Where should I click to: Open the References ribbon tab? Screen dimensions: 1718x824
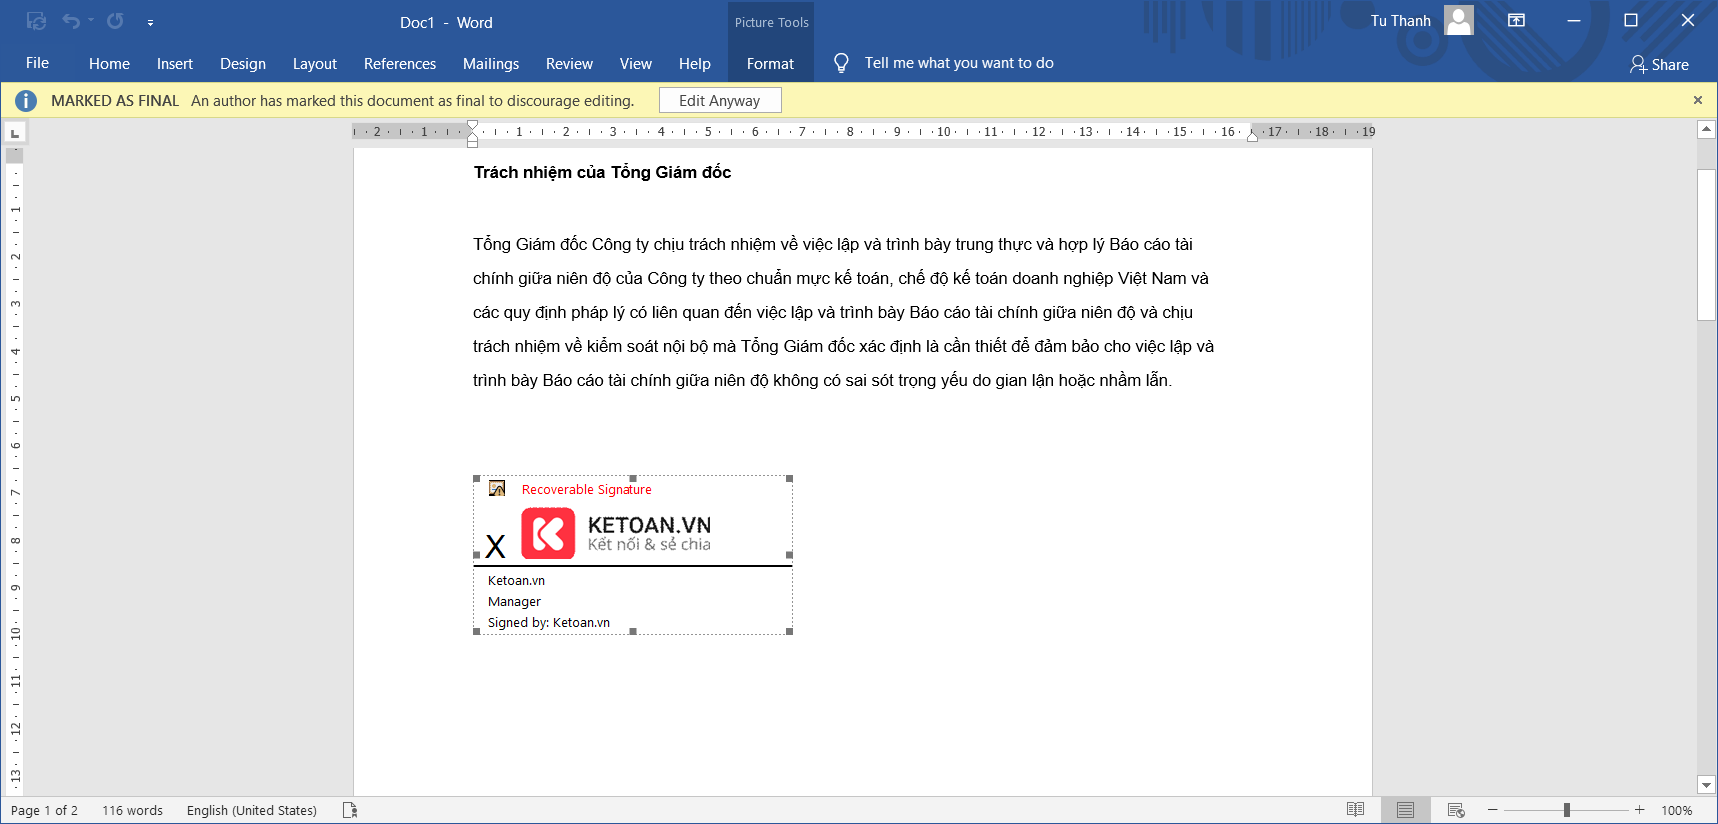(x=399, y=64)
